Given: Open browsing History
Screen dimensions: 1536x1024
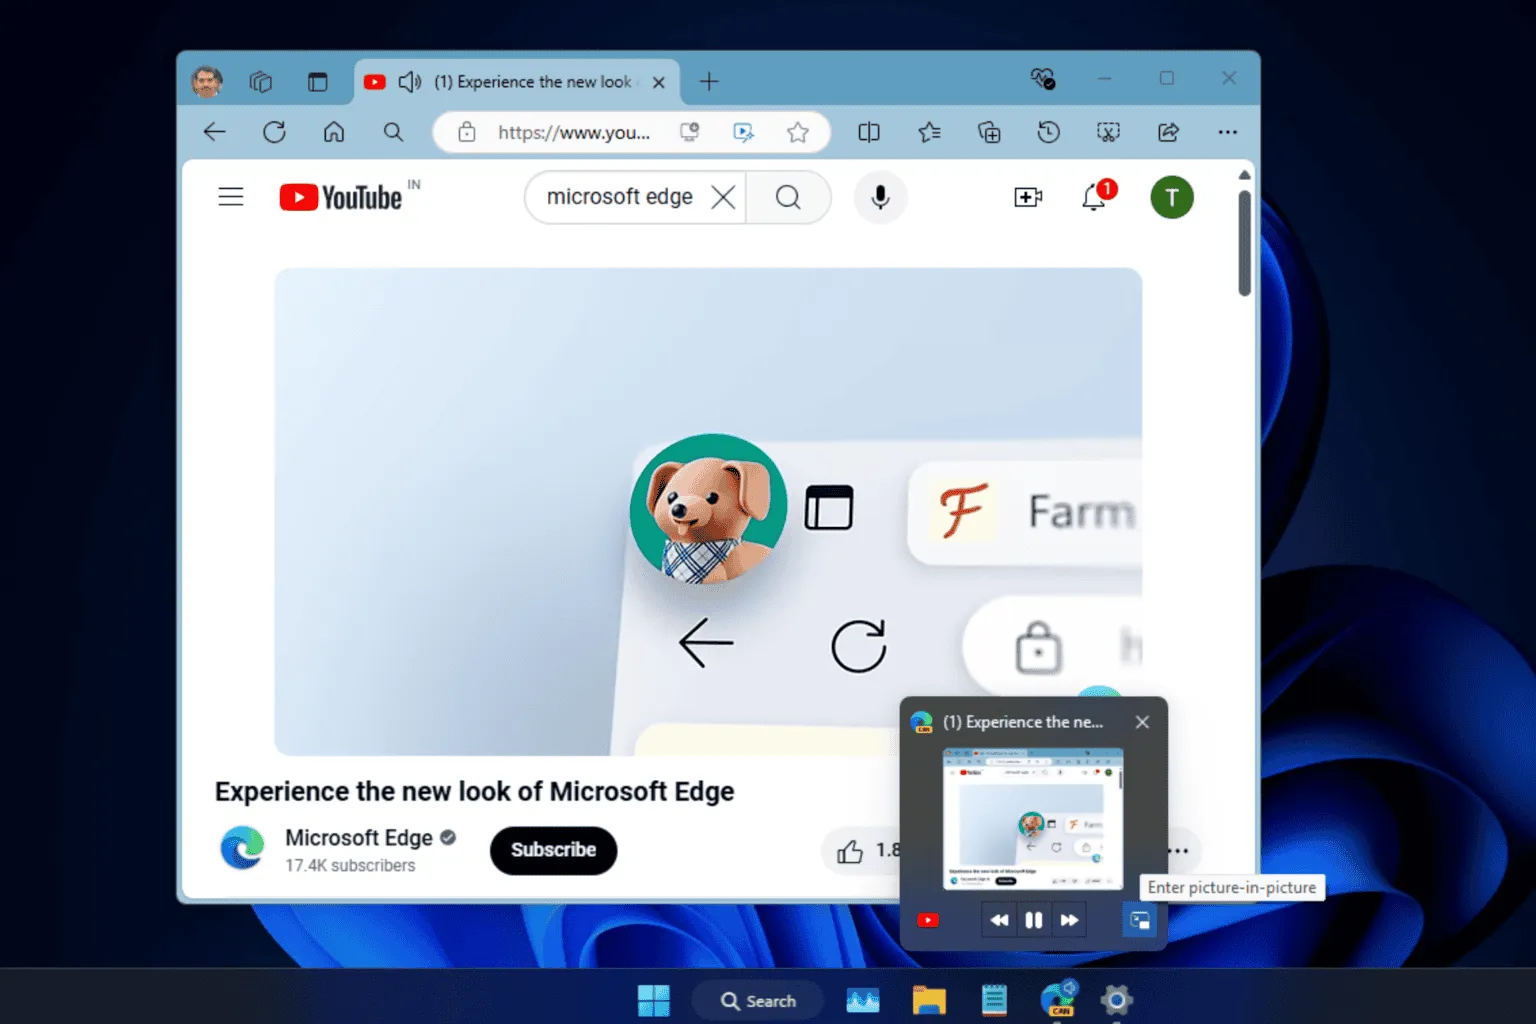Looking at the screenshot, I should (1048, 132).
